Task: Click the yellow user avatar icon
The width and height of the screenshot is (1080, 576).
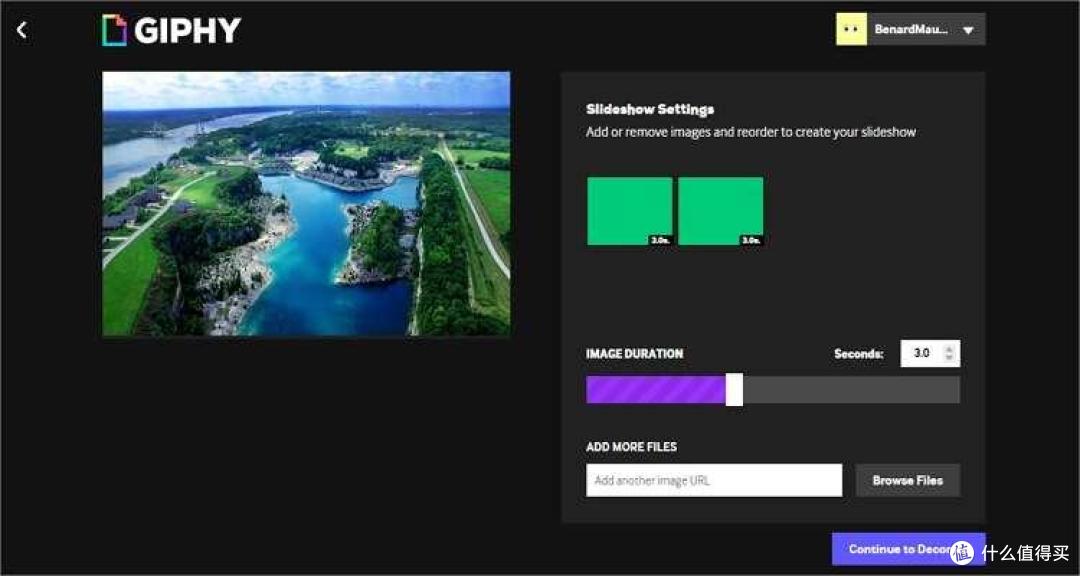Action: point(851,30)
